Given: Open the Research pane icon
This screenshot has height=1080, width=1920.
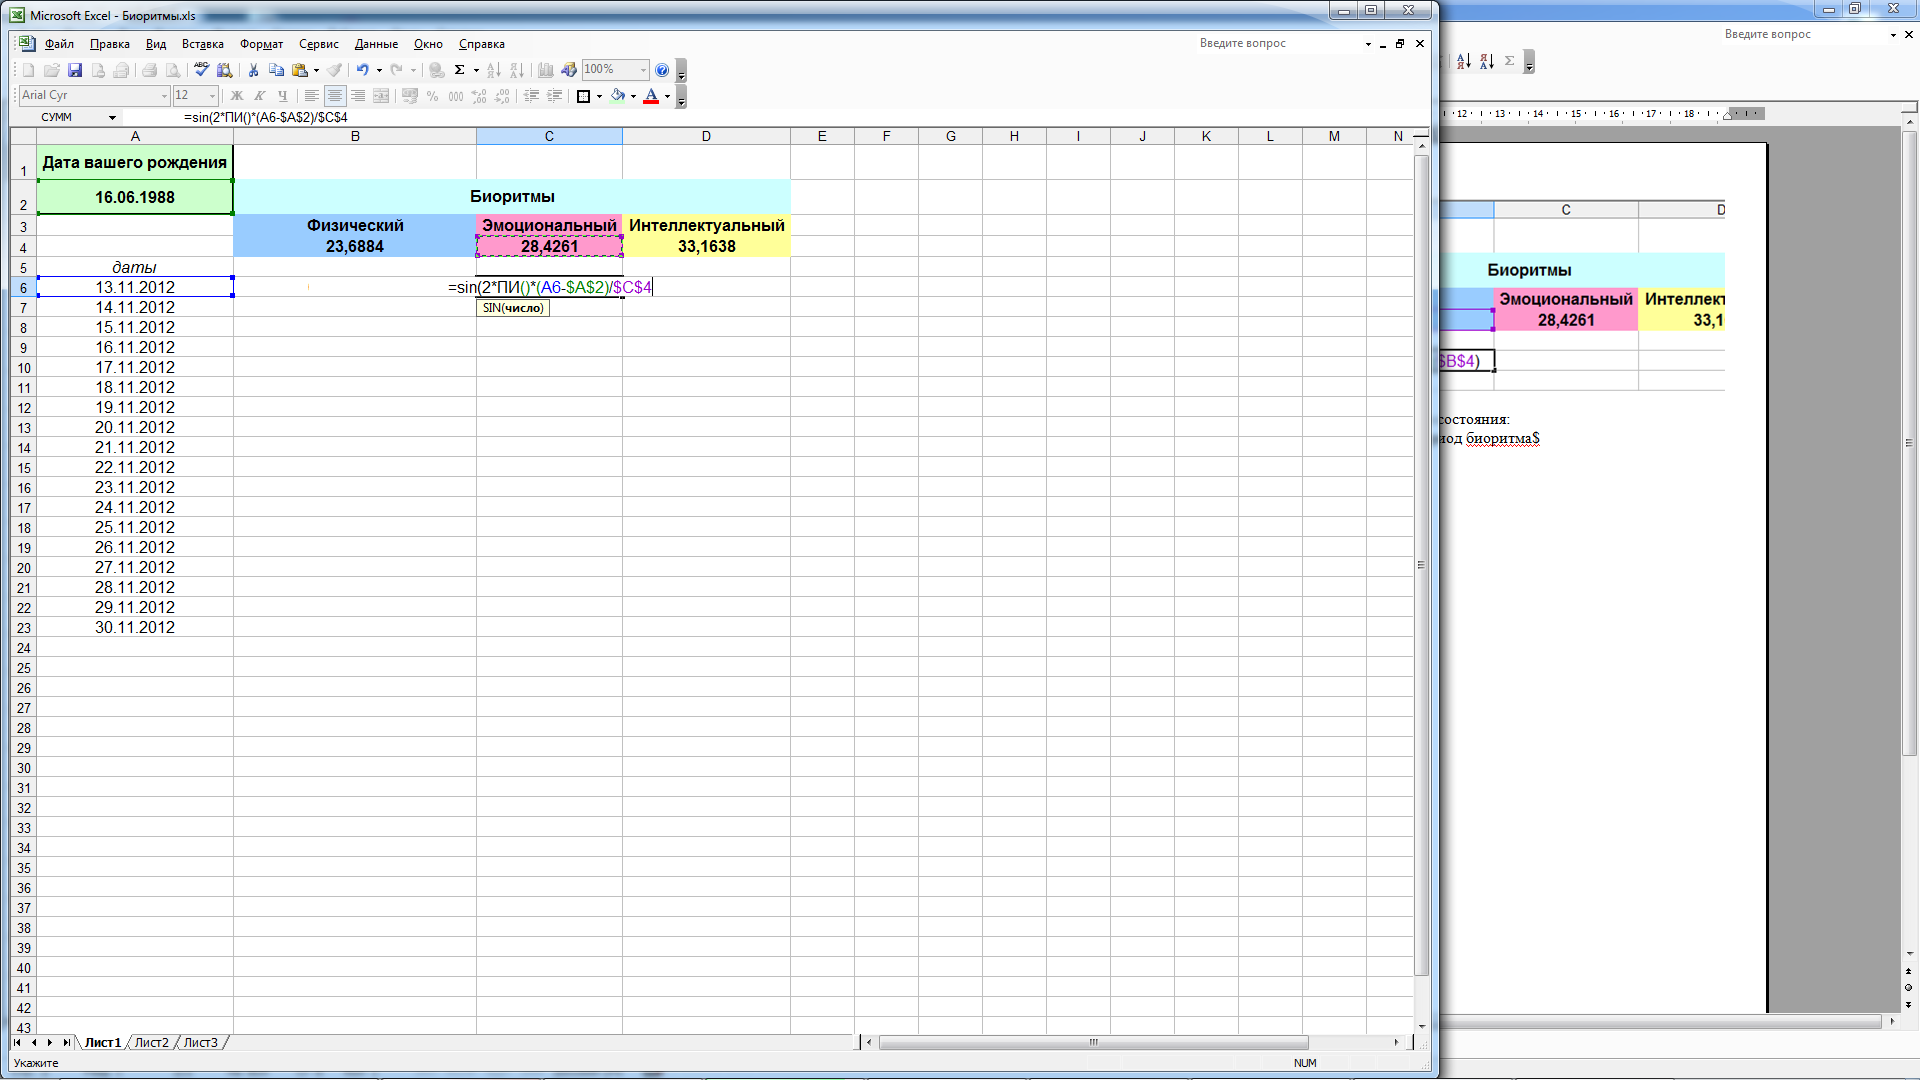Looking at the screenshot, I should click(224, 70).
